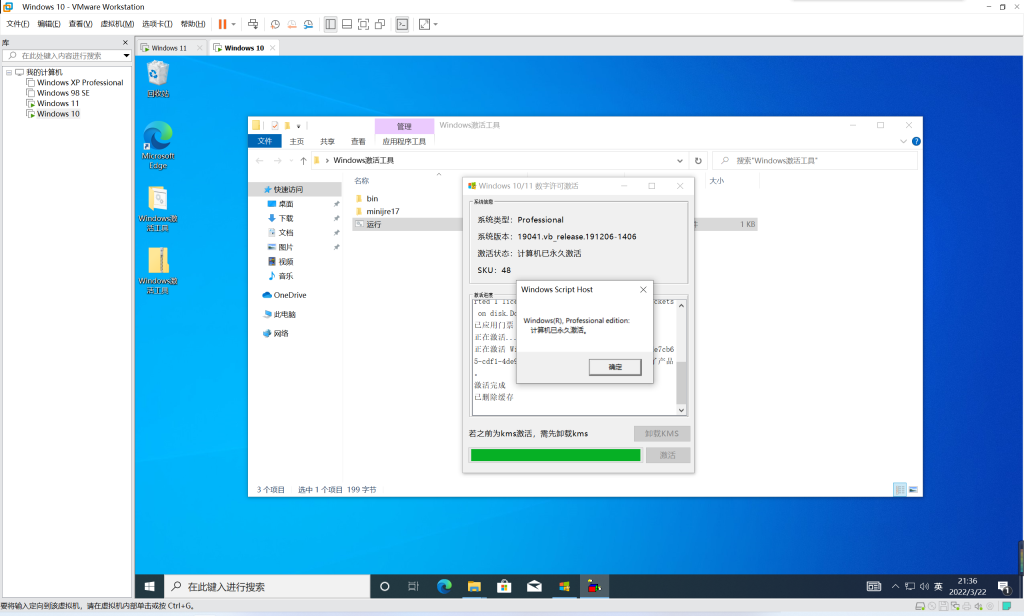The width and height of the screenshot is (1024, 616).
Task: Switch VMware to Unity mode
Action: (x=380, y=24)
